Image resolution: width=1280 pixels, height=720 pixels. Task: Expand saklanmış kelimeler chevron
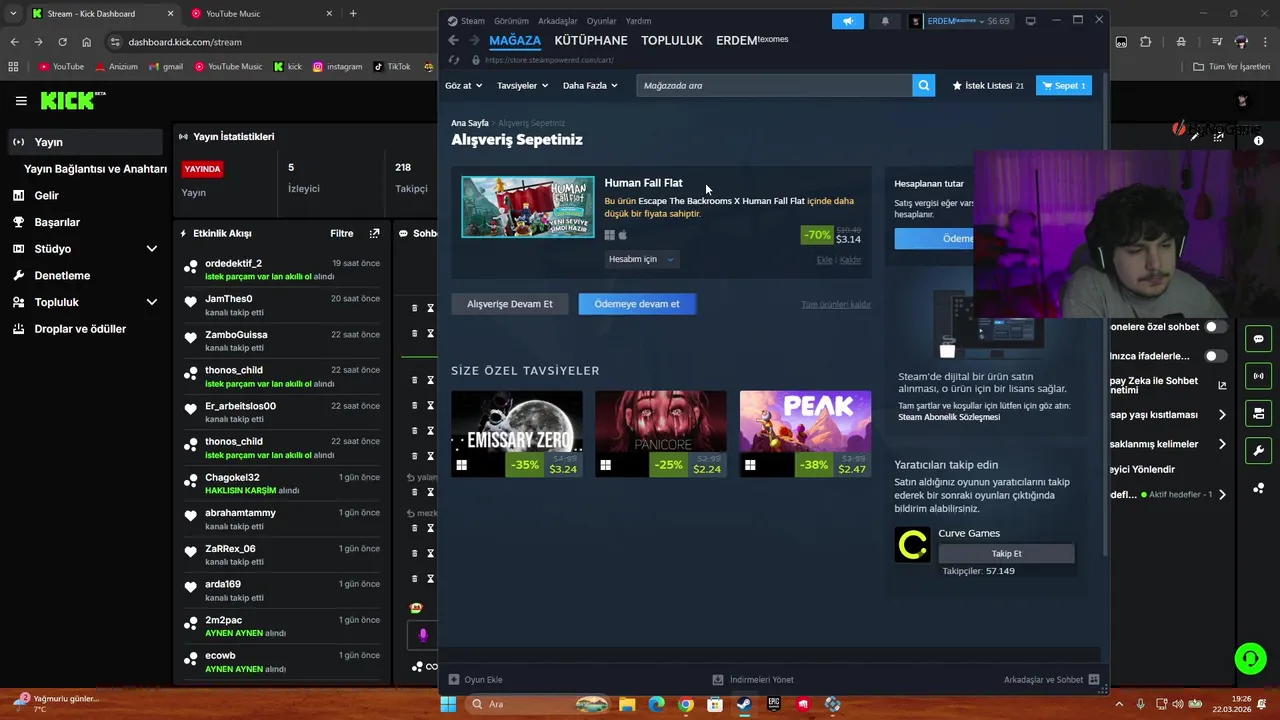tap(1222, 444)
